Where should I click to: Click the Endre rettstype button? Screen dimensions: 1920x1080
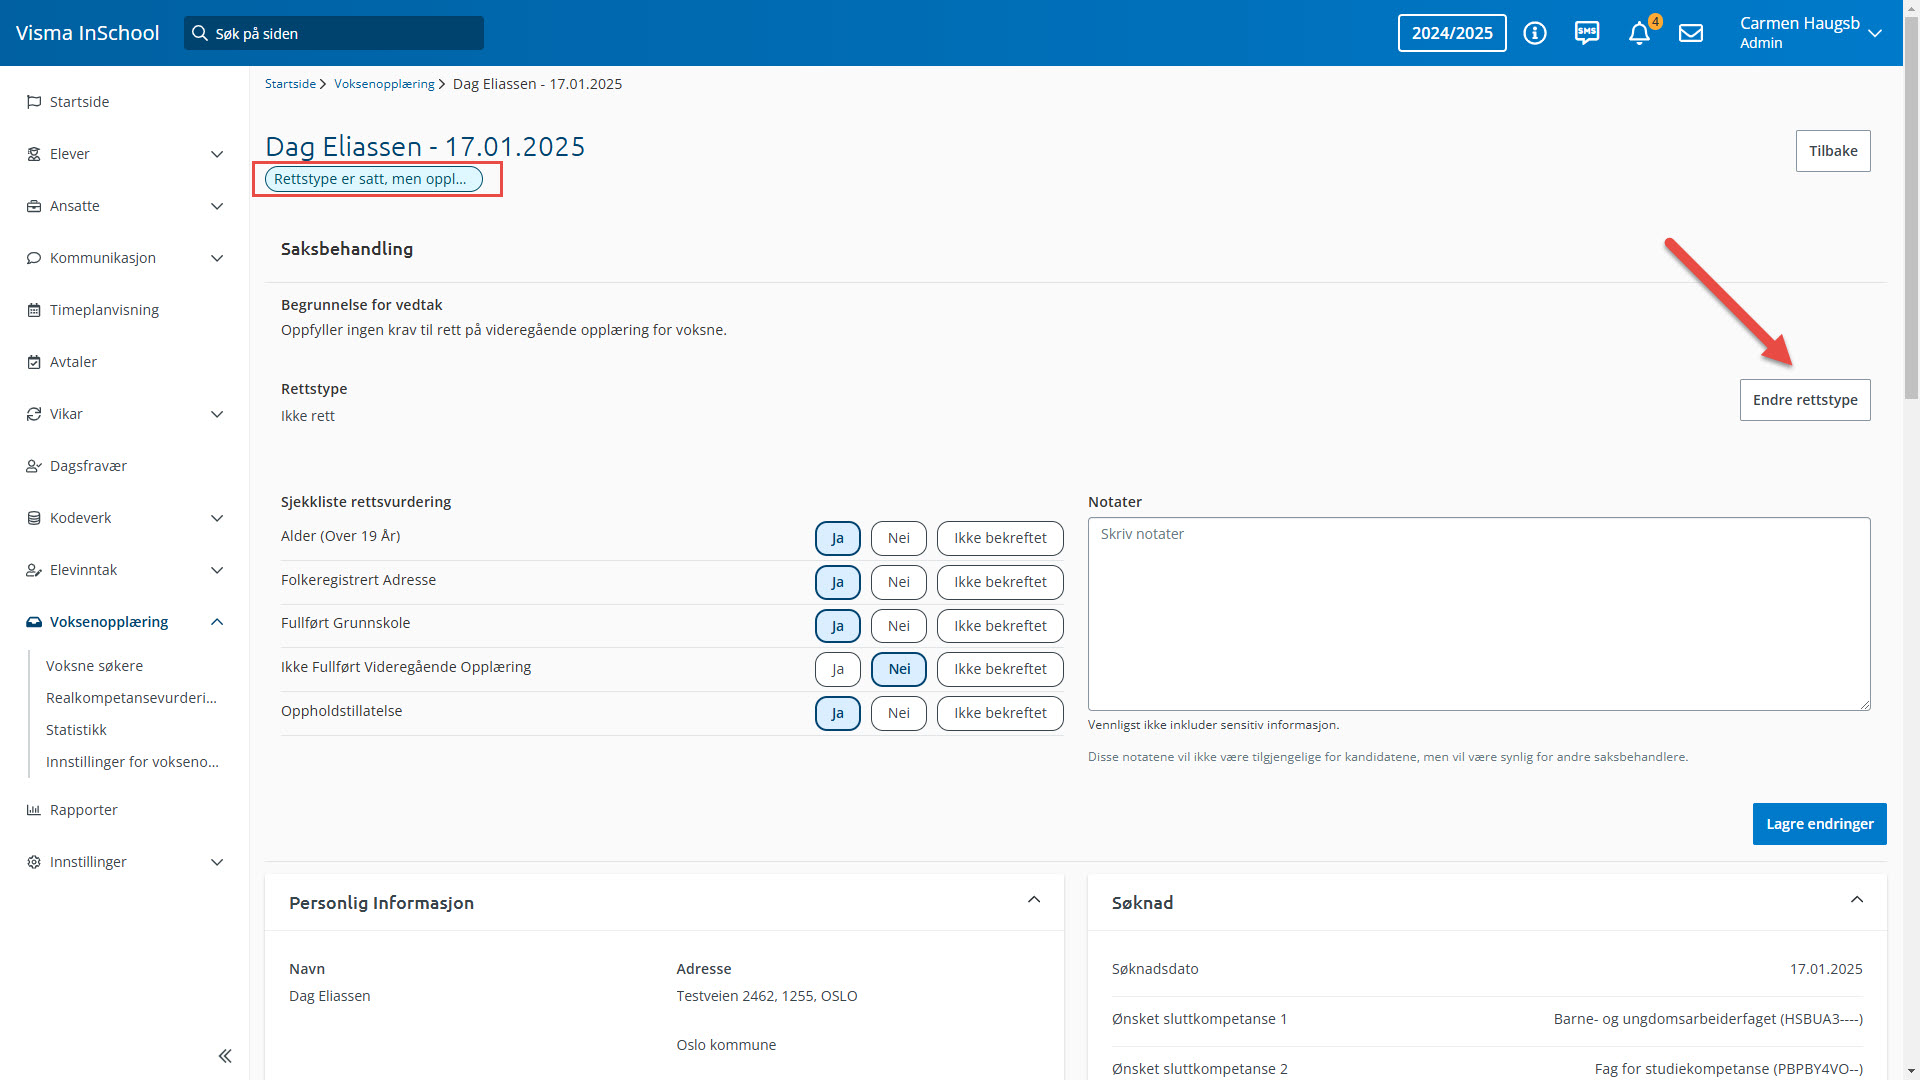[1804, 400]
